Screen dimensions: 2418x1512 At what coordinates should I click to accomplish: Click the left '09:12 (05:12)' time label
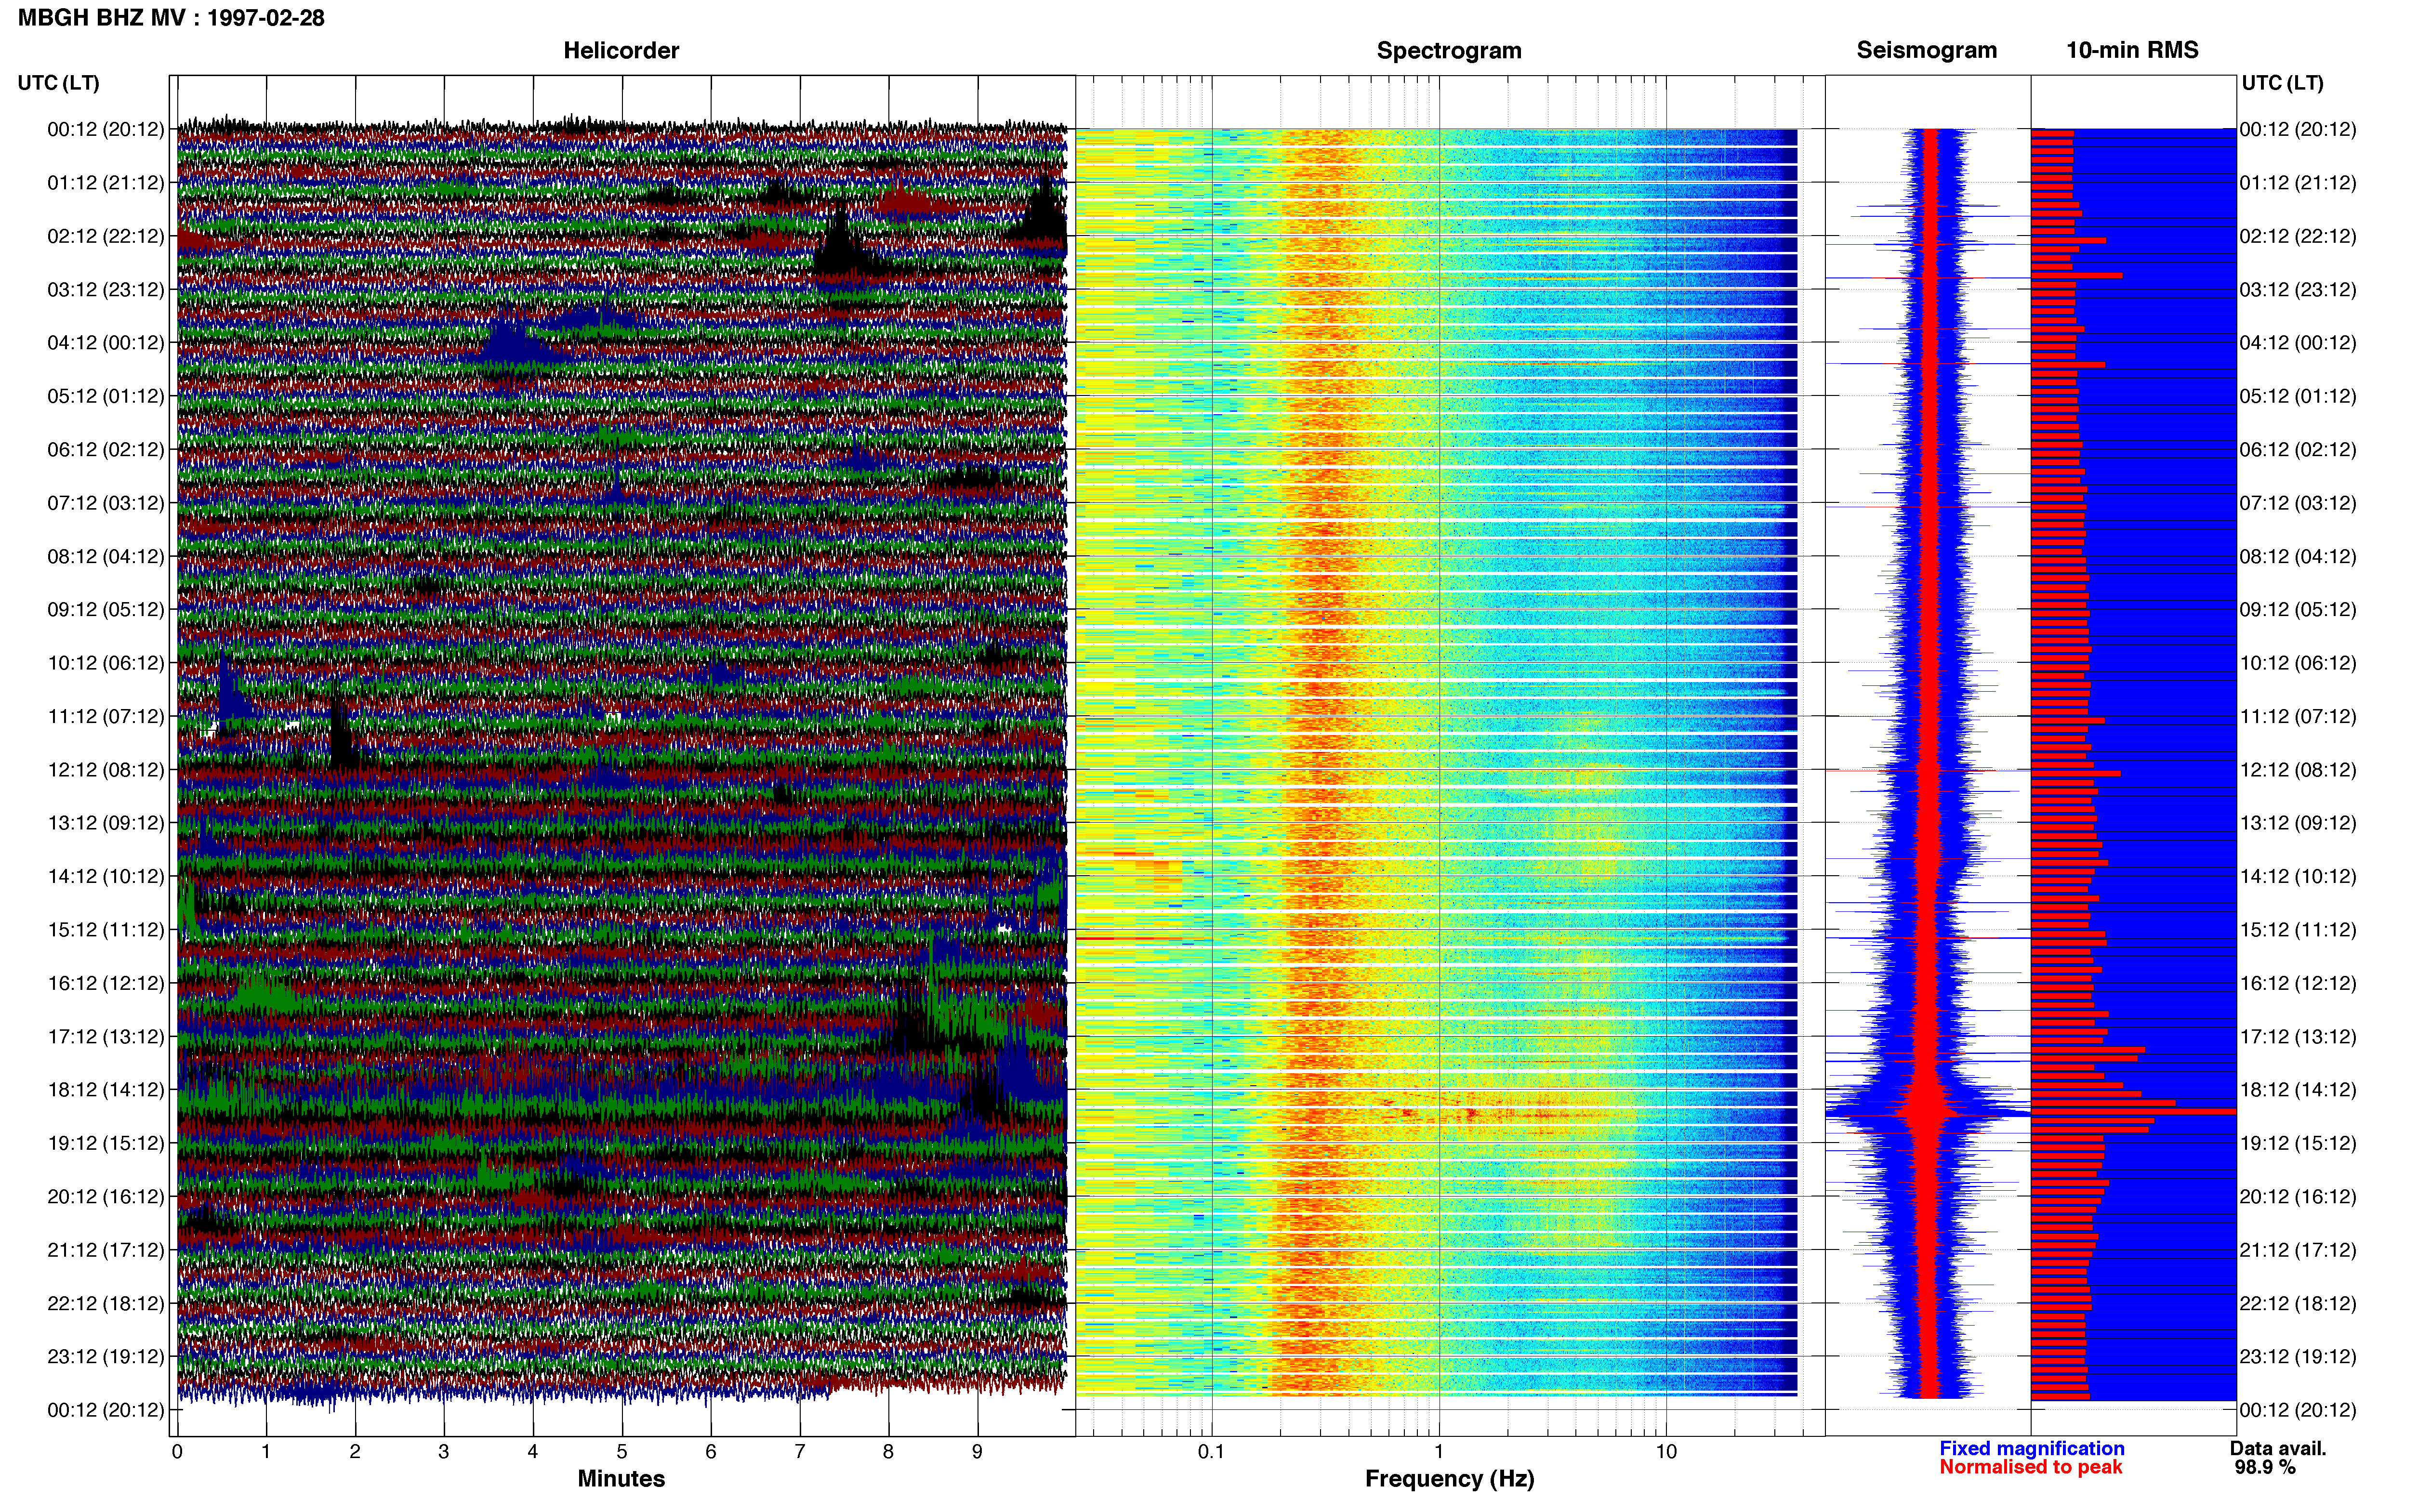click(x=106, y=610)
